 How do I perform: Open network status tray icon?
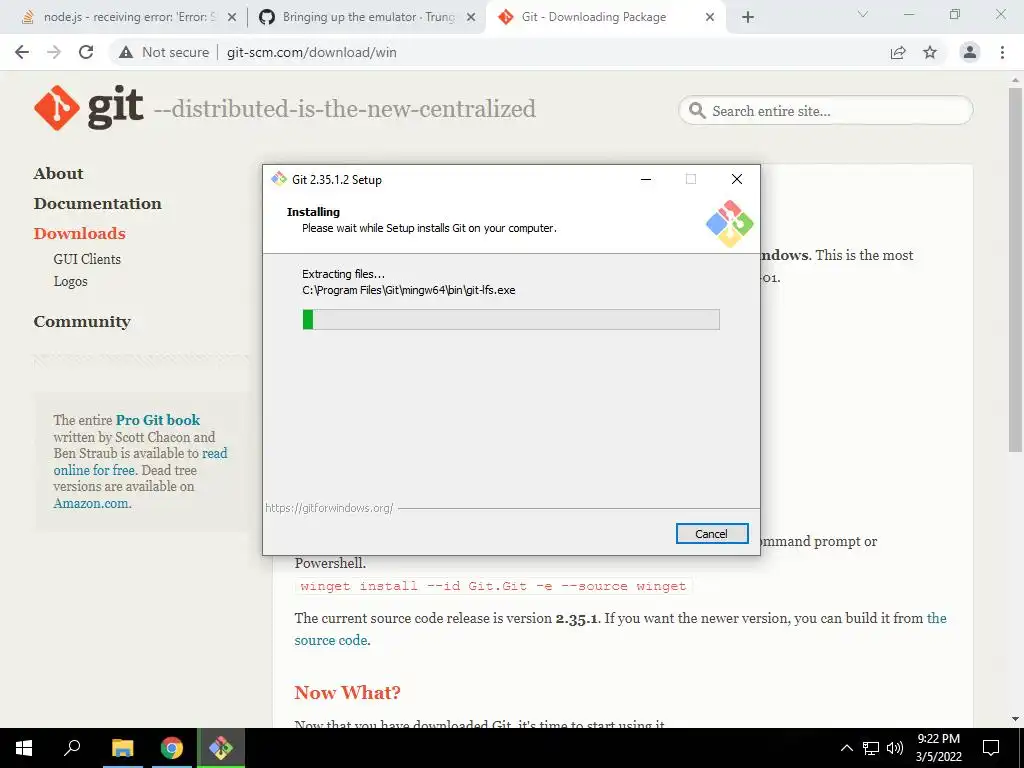tap(871, 748)
